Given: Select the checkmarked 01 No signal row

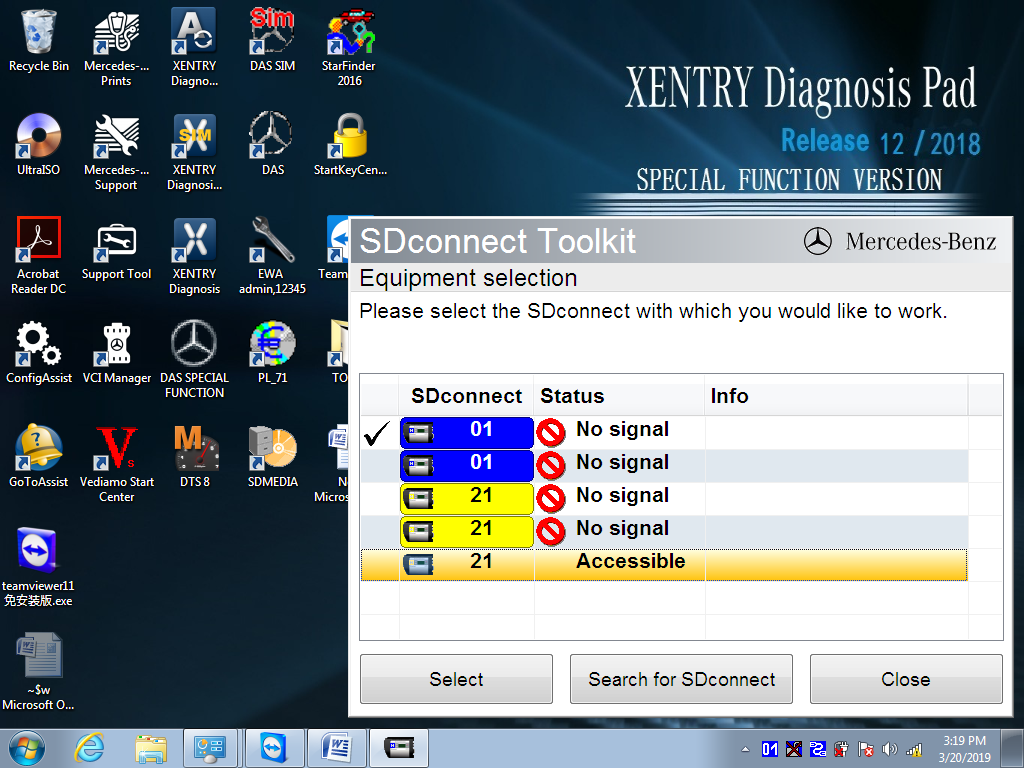Looking at the screenshot, I should pyautogui.click(x=664, y=432).
